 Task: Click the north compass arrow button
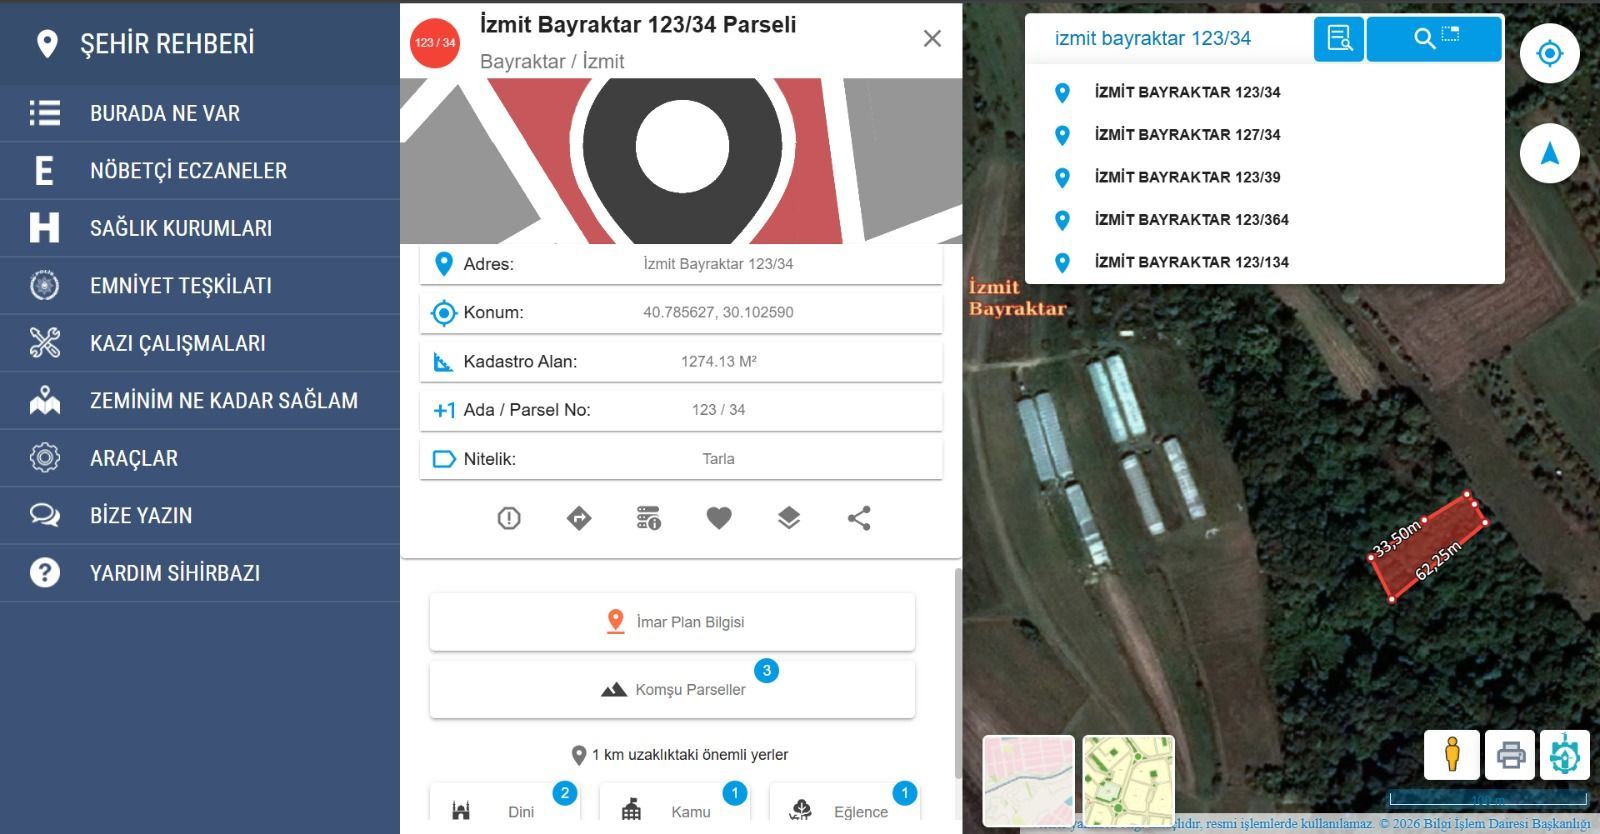(x=1549, y=154)
